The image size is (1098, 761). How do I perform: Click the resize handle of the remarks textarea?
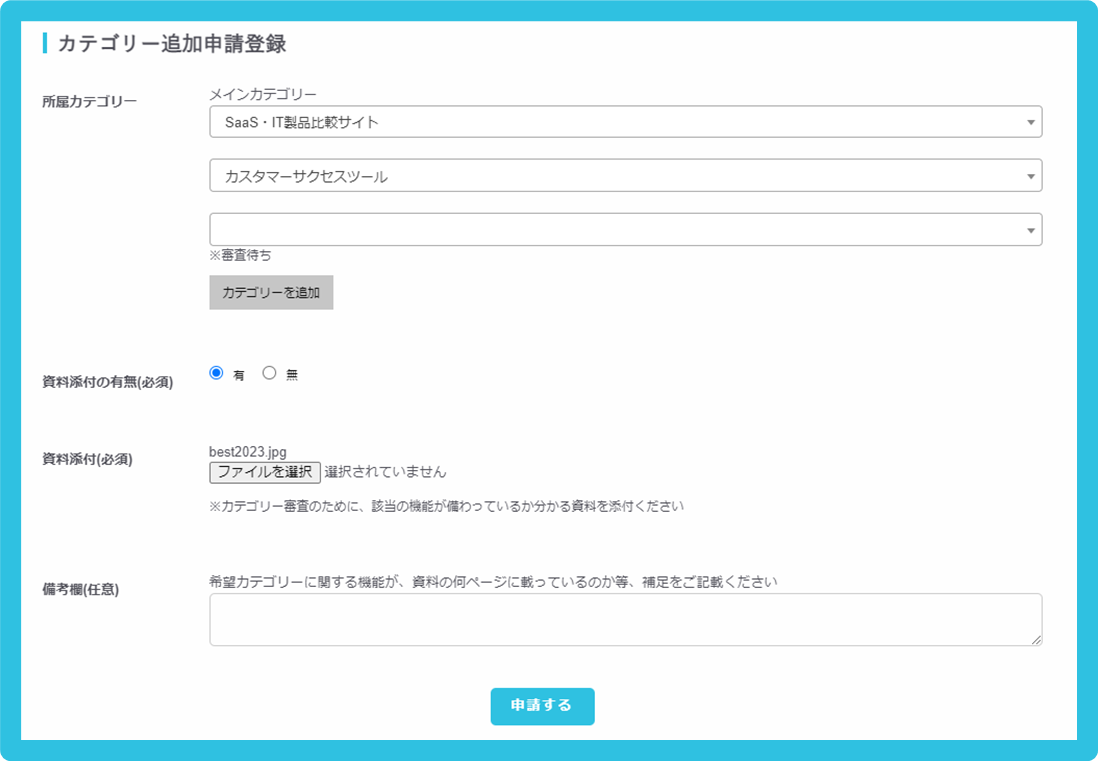[x=1036, y=640]
